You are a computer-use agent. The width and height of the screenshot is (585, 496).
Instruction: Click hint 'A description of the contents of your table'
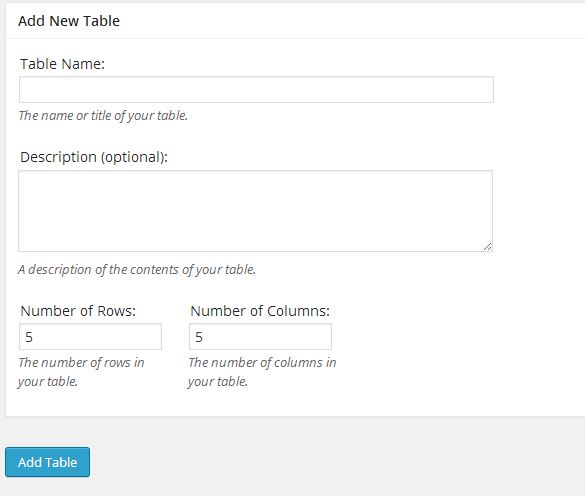pos(137,269)
